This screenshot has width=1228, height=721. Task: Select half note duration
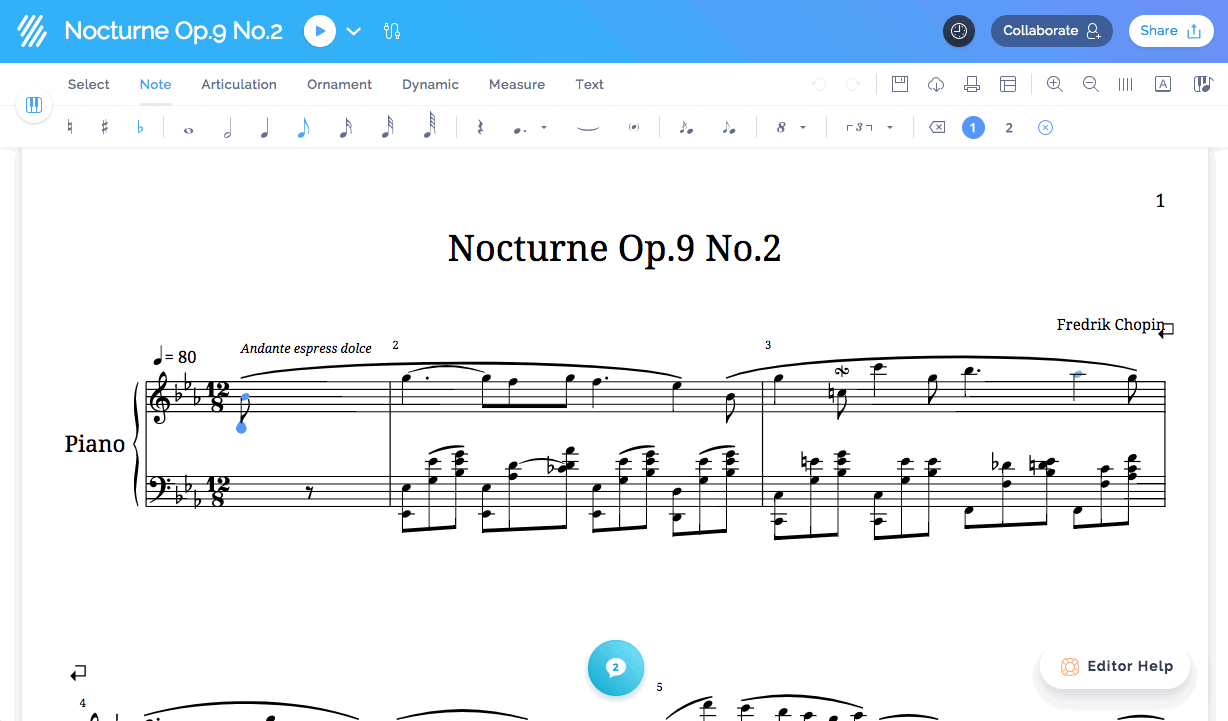click(227, 128)
